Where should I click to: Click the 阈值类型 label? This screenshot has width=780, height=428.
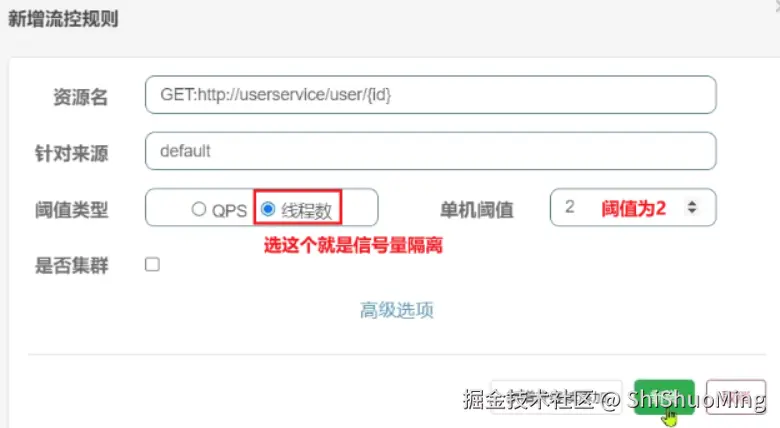coord(72,210)
